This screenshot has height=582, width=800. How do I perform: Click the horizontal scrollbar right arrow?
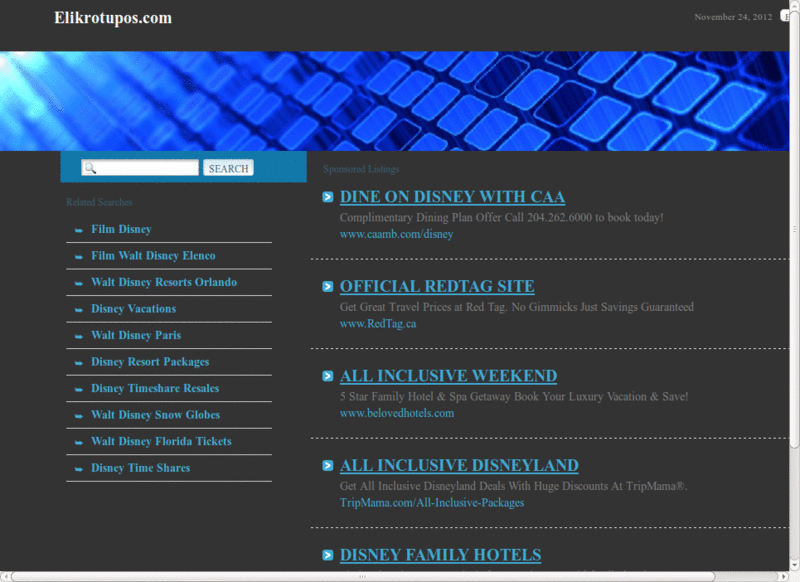[x=785, y=577]
